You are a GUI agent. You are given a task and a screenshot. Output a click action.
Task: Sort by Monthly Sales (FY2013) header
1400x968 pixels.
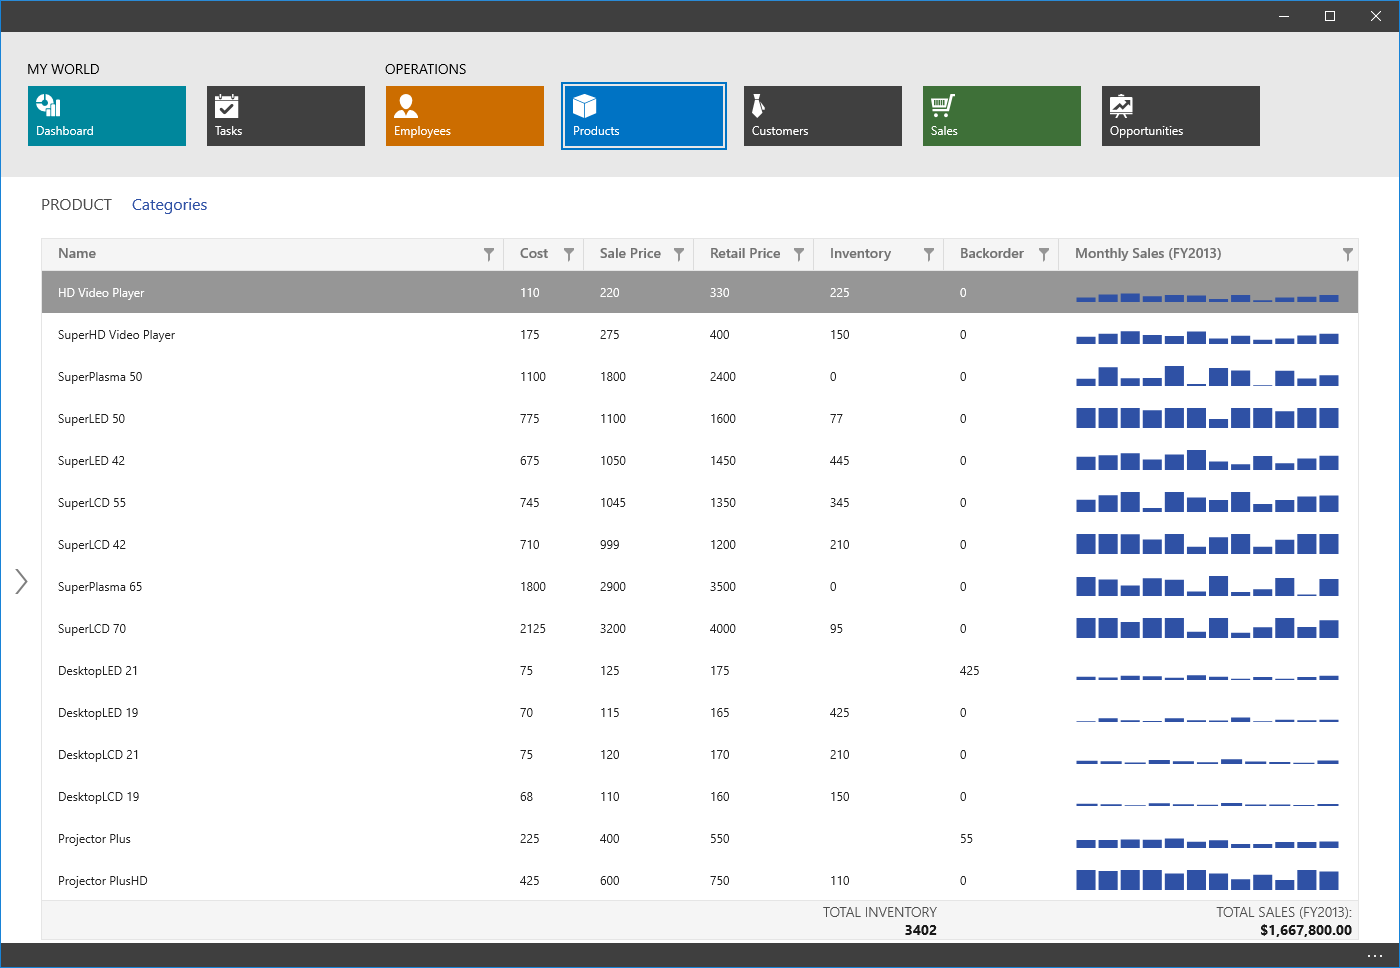pos(1147,254)
